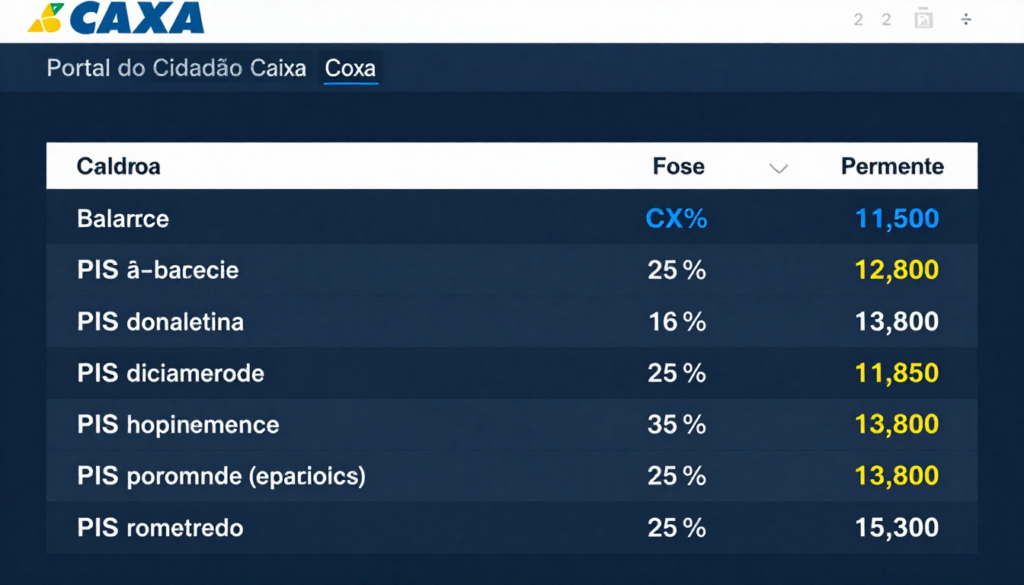Click the PIS hopinemence row name
Image resolution: width=1024 pixels, height=585 pixels.
[178, 425]
